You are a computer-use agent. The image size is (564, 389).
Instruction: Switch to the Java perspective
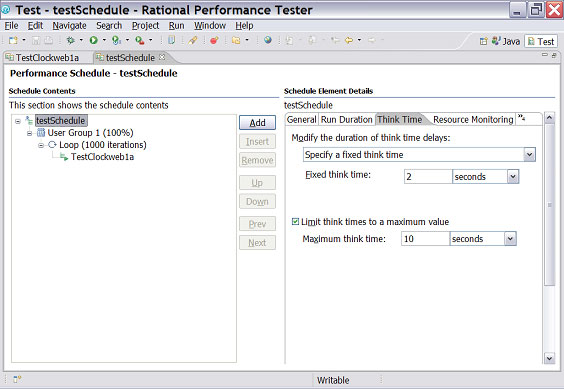(506, 41)
